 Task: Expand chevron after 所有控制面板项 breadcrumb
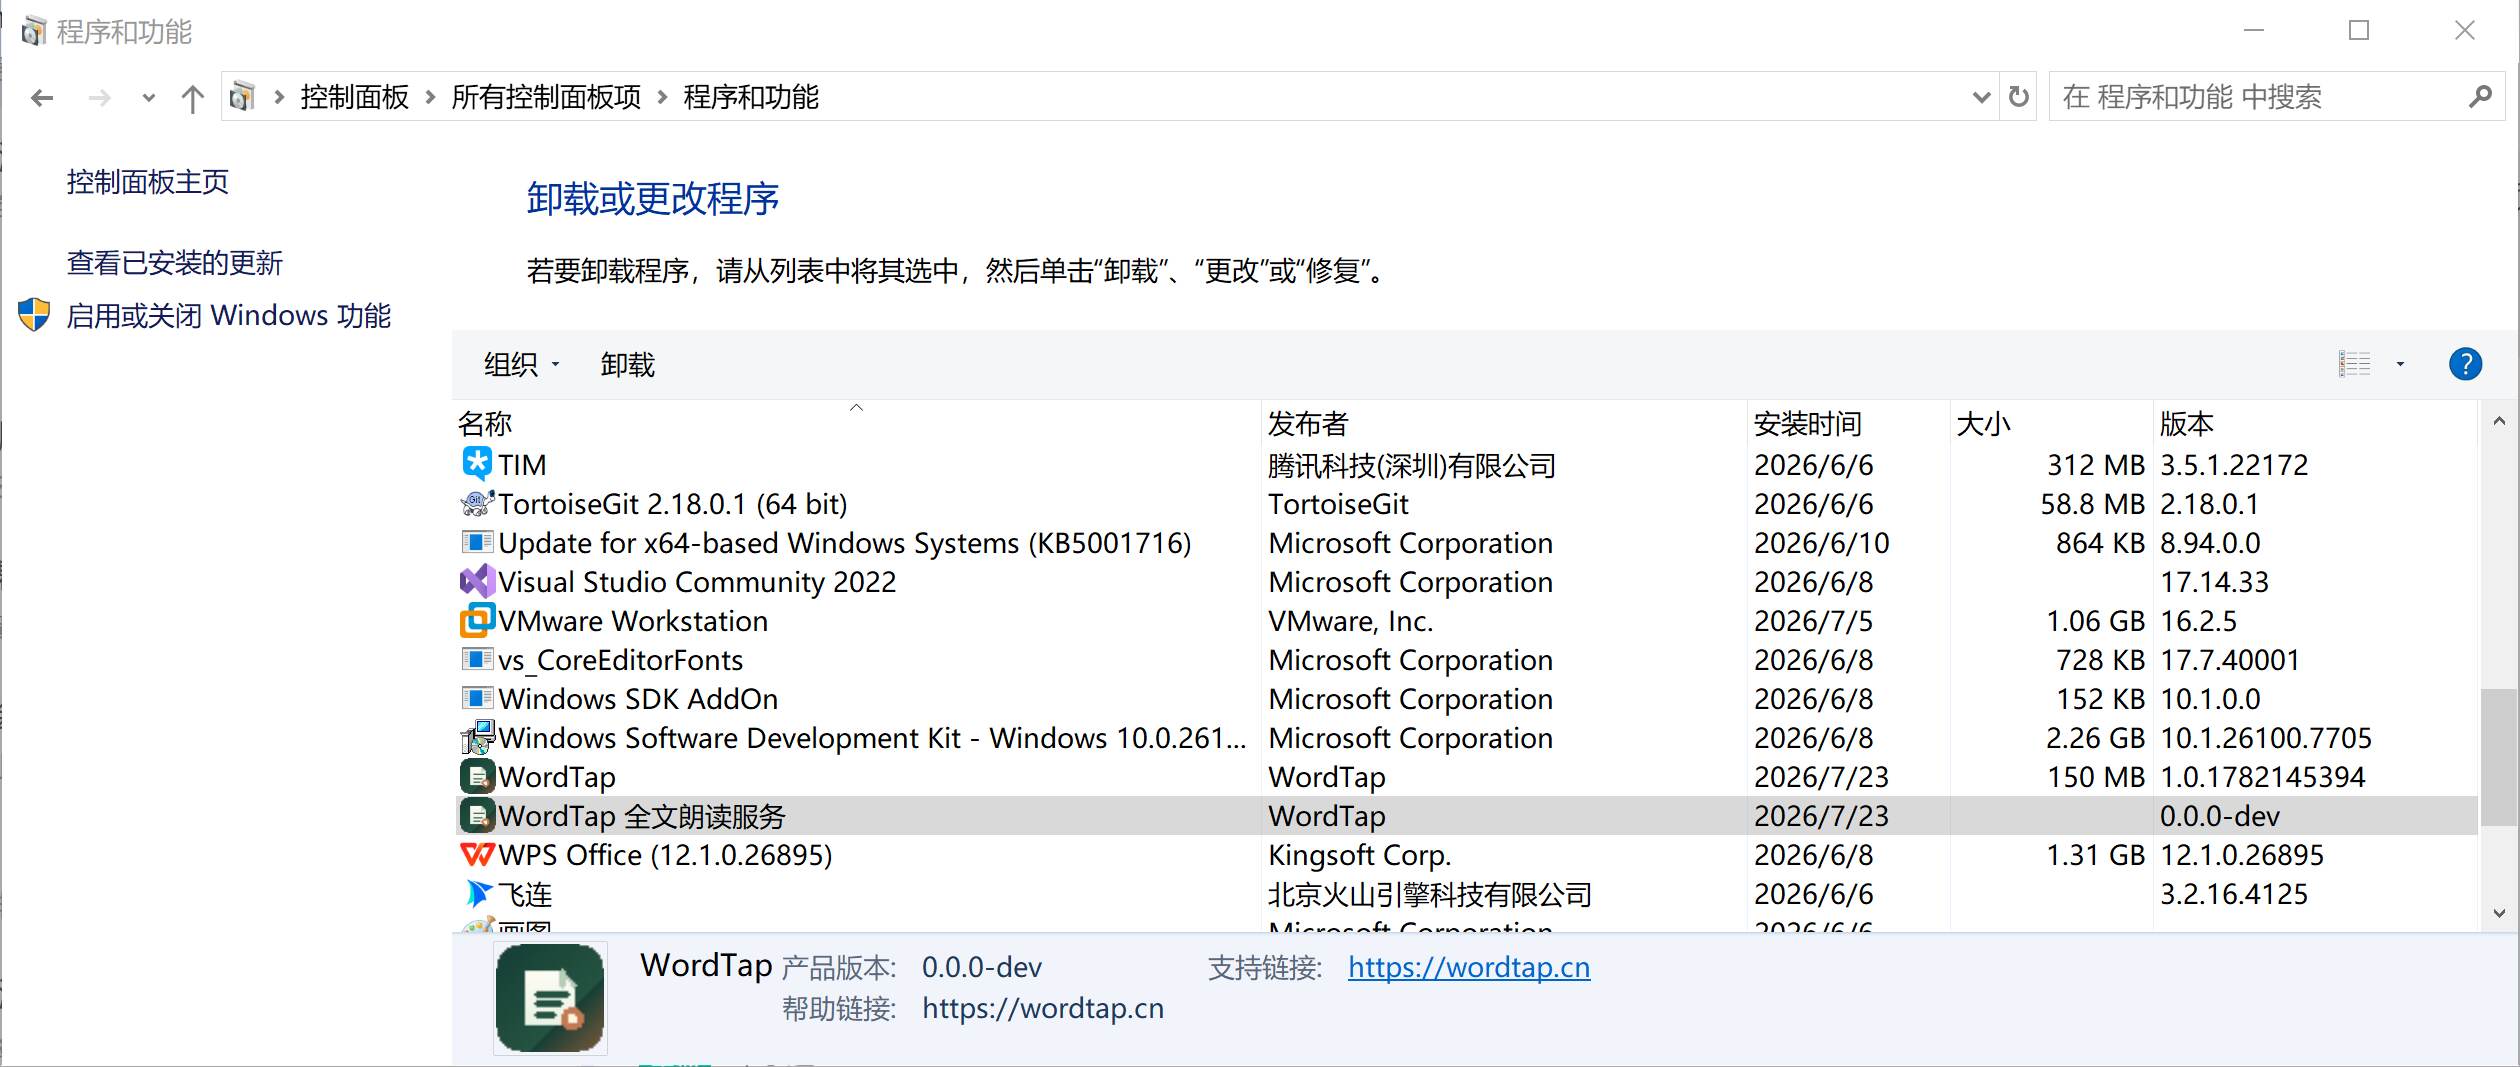tap(662, 97)
